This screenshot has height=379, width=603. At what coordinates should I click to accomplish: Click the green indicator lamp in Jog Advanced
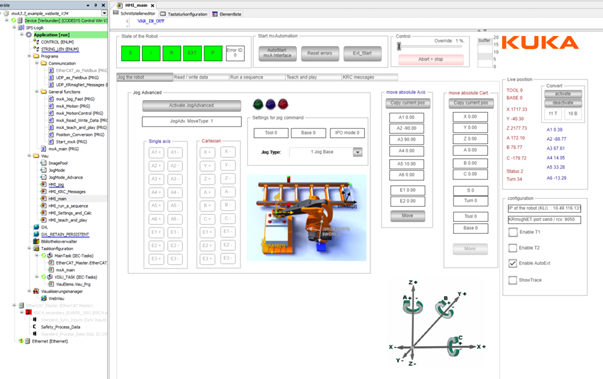pos(258,104)
